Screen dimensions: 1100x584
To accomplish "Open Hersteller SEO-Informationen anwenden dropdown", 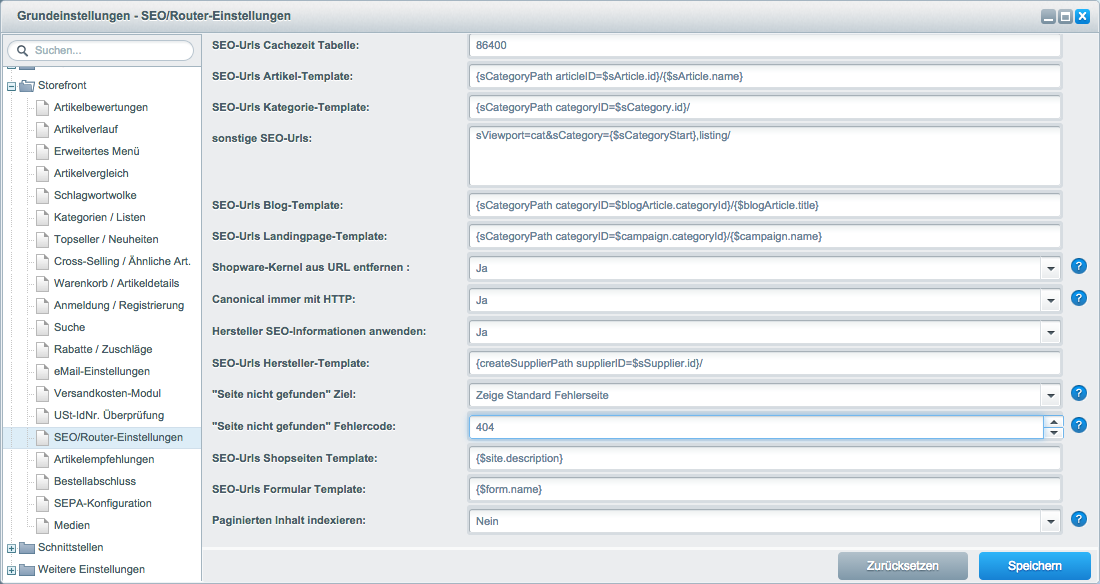I will [1050, 332].
